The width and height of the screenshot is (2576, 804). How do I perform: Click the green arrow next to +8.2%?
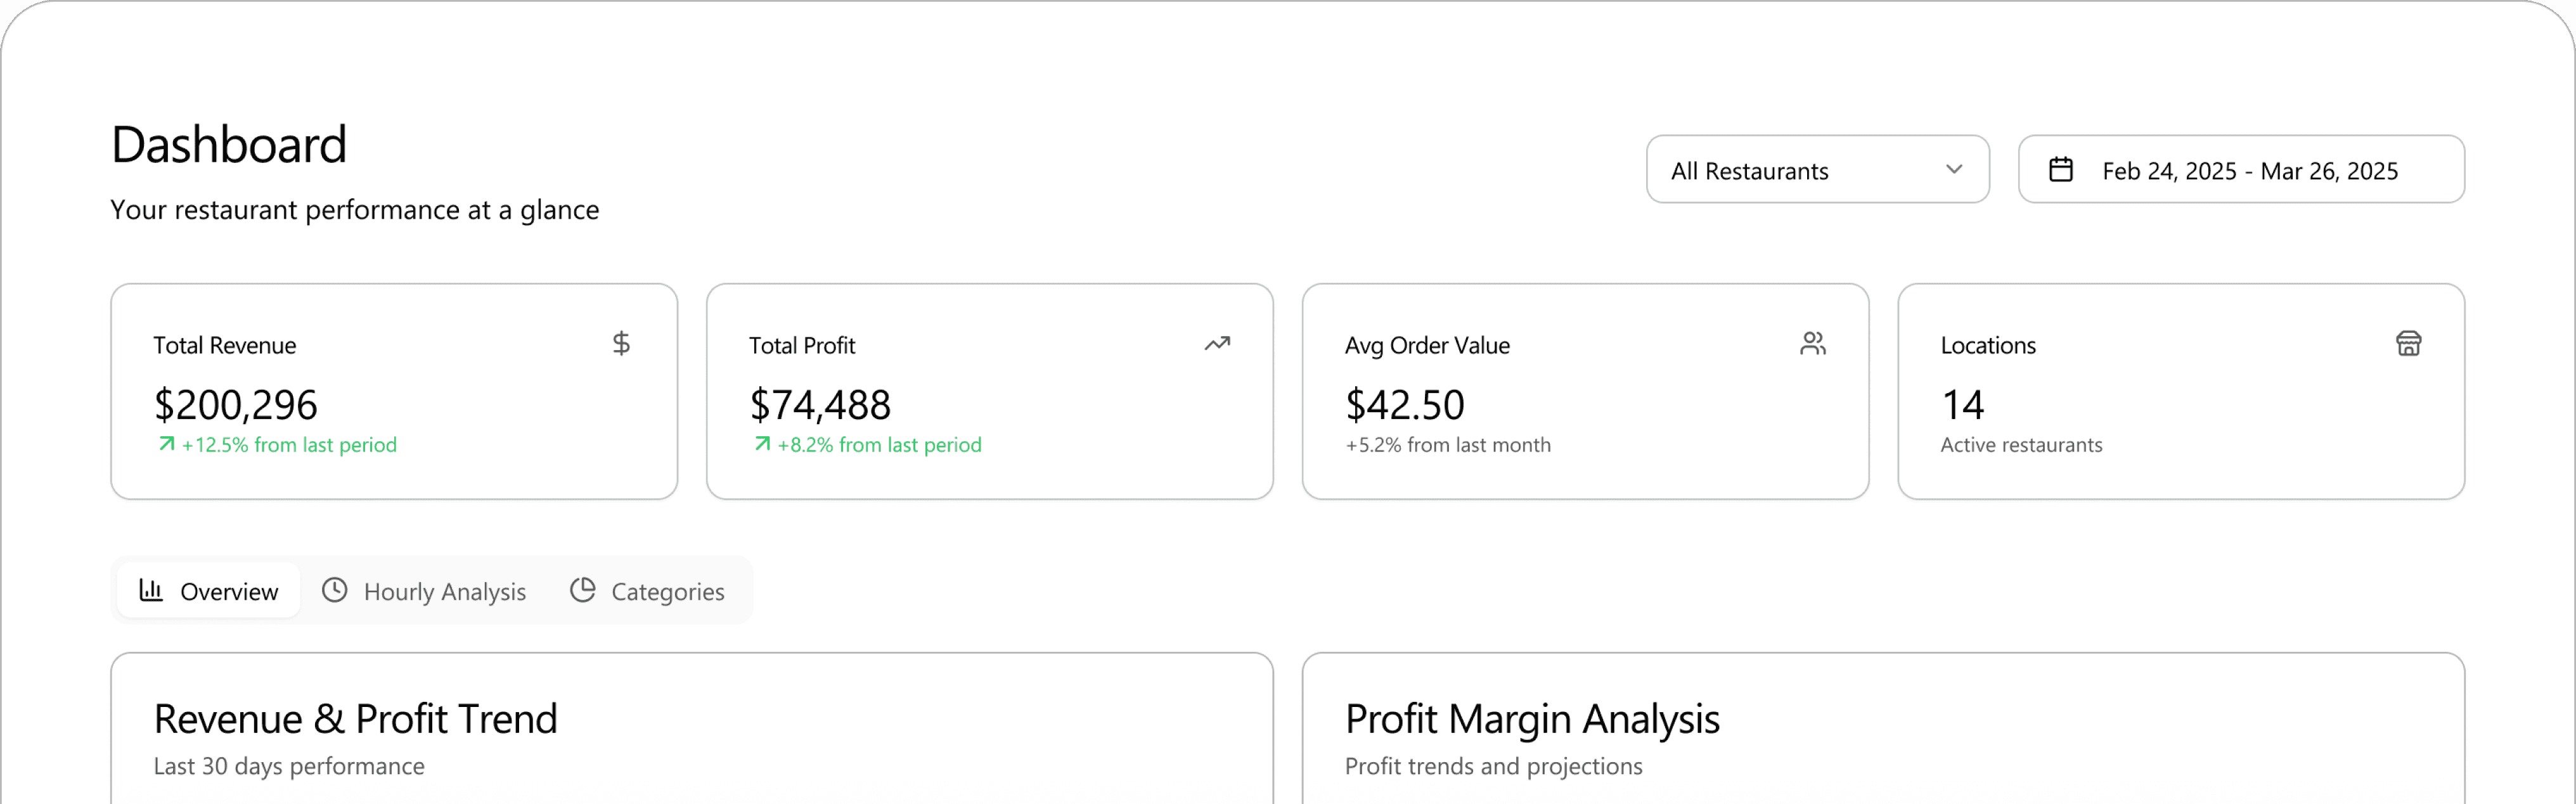pyautogui.click(x=763, y=444)
